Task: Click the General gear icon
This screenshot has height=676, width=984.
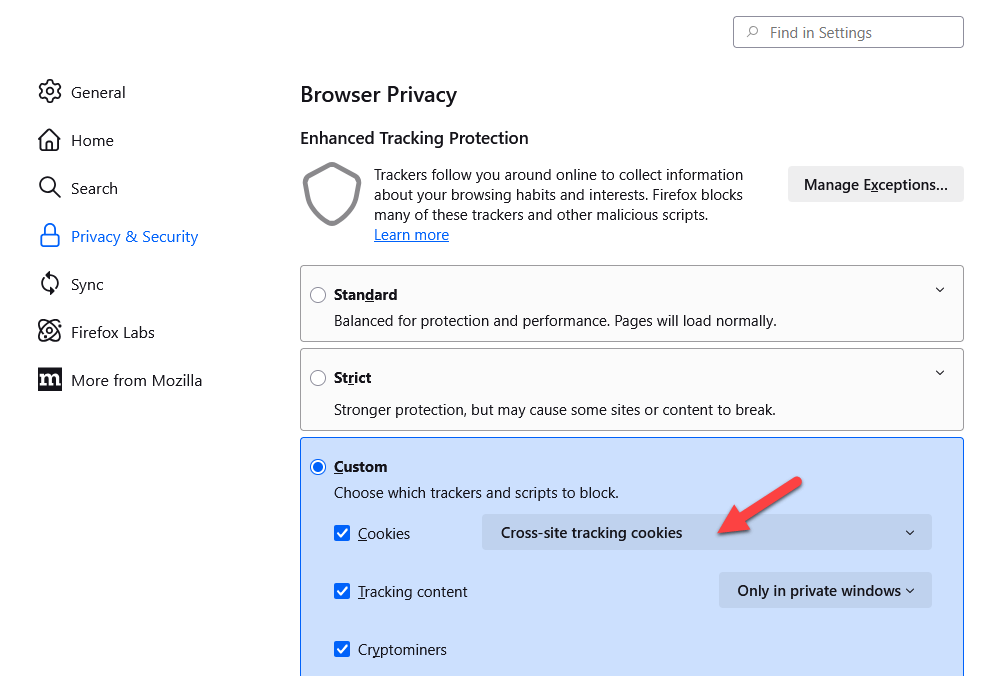Action: coord(50,92)
